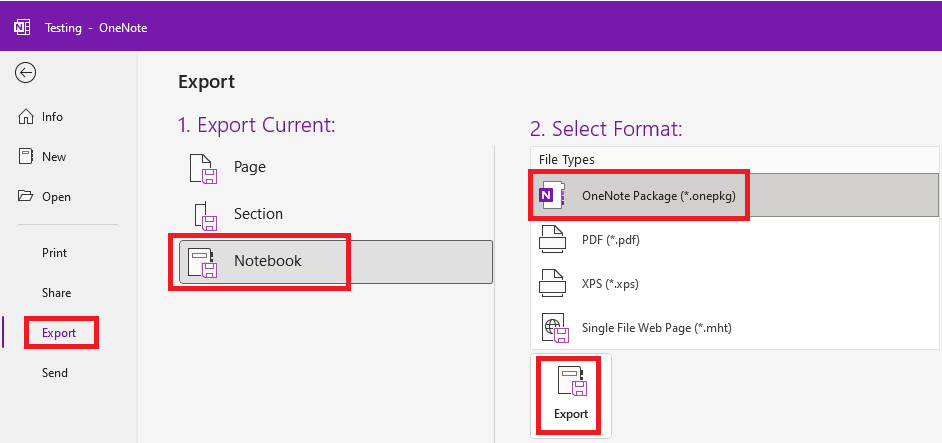
Task: Choose PDF (*.pdf) format label
Action: click(610, 240)
